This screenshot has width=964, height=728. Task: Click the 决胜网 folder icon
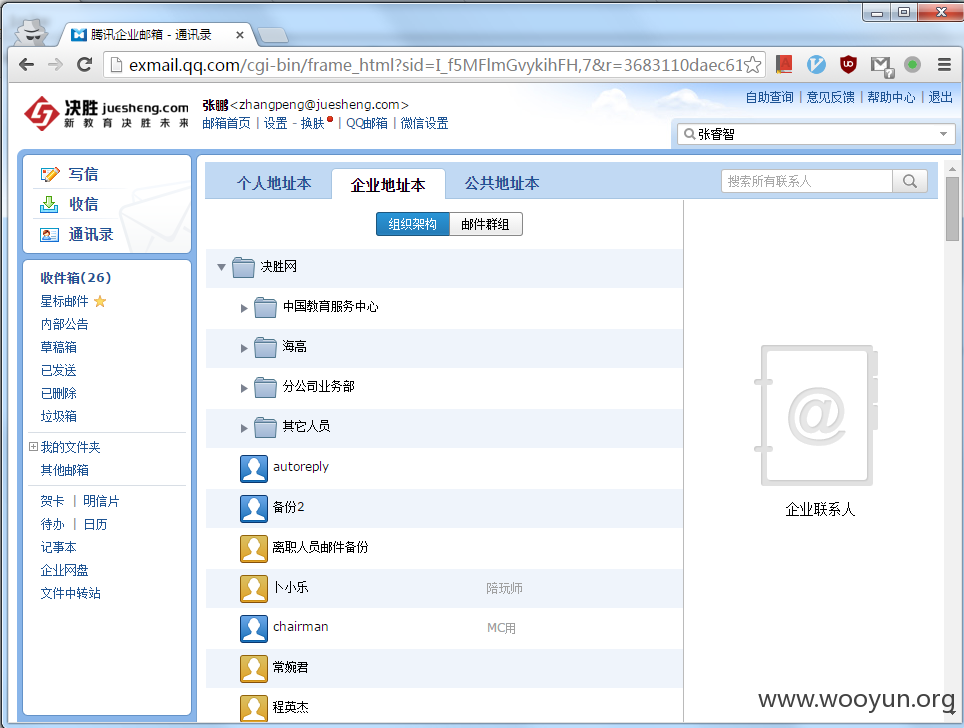pos(243,267)
